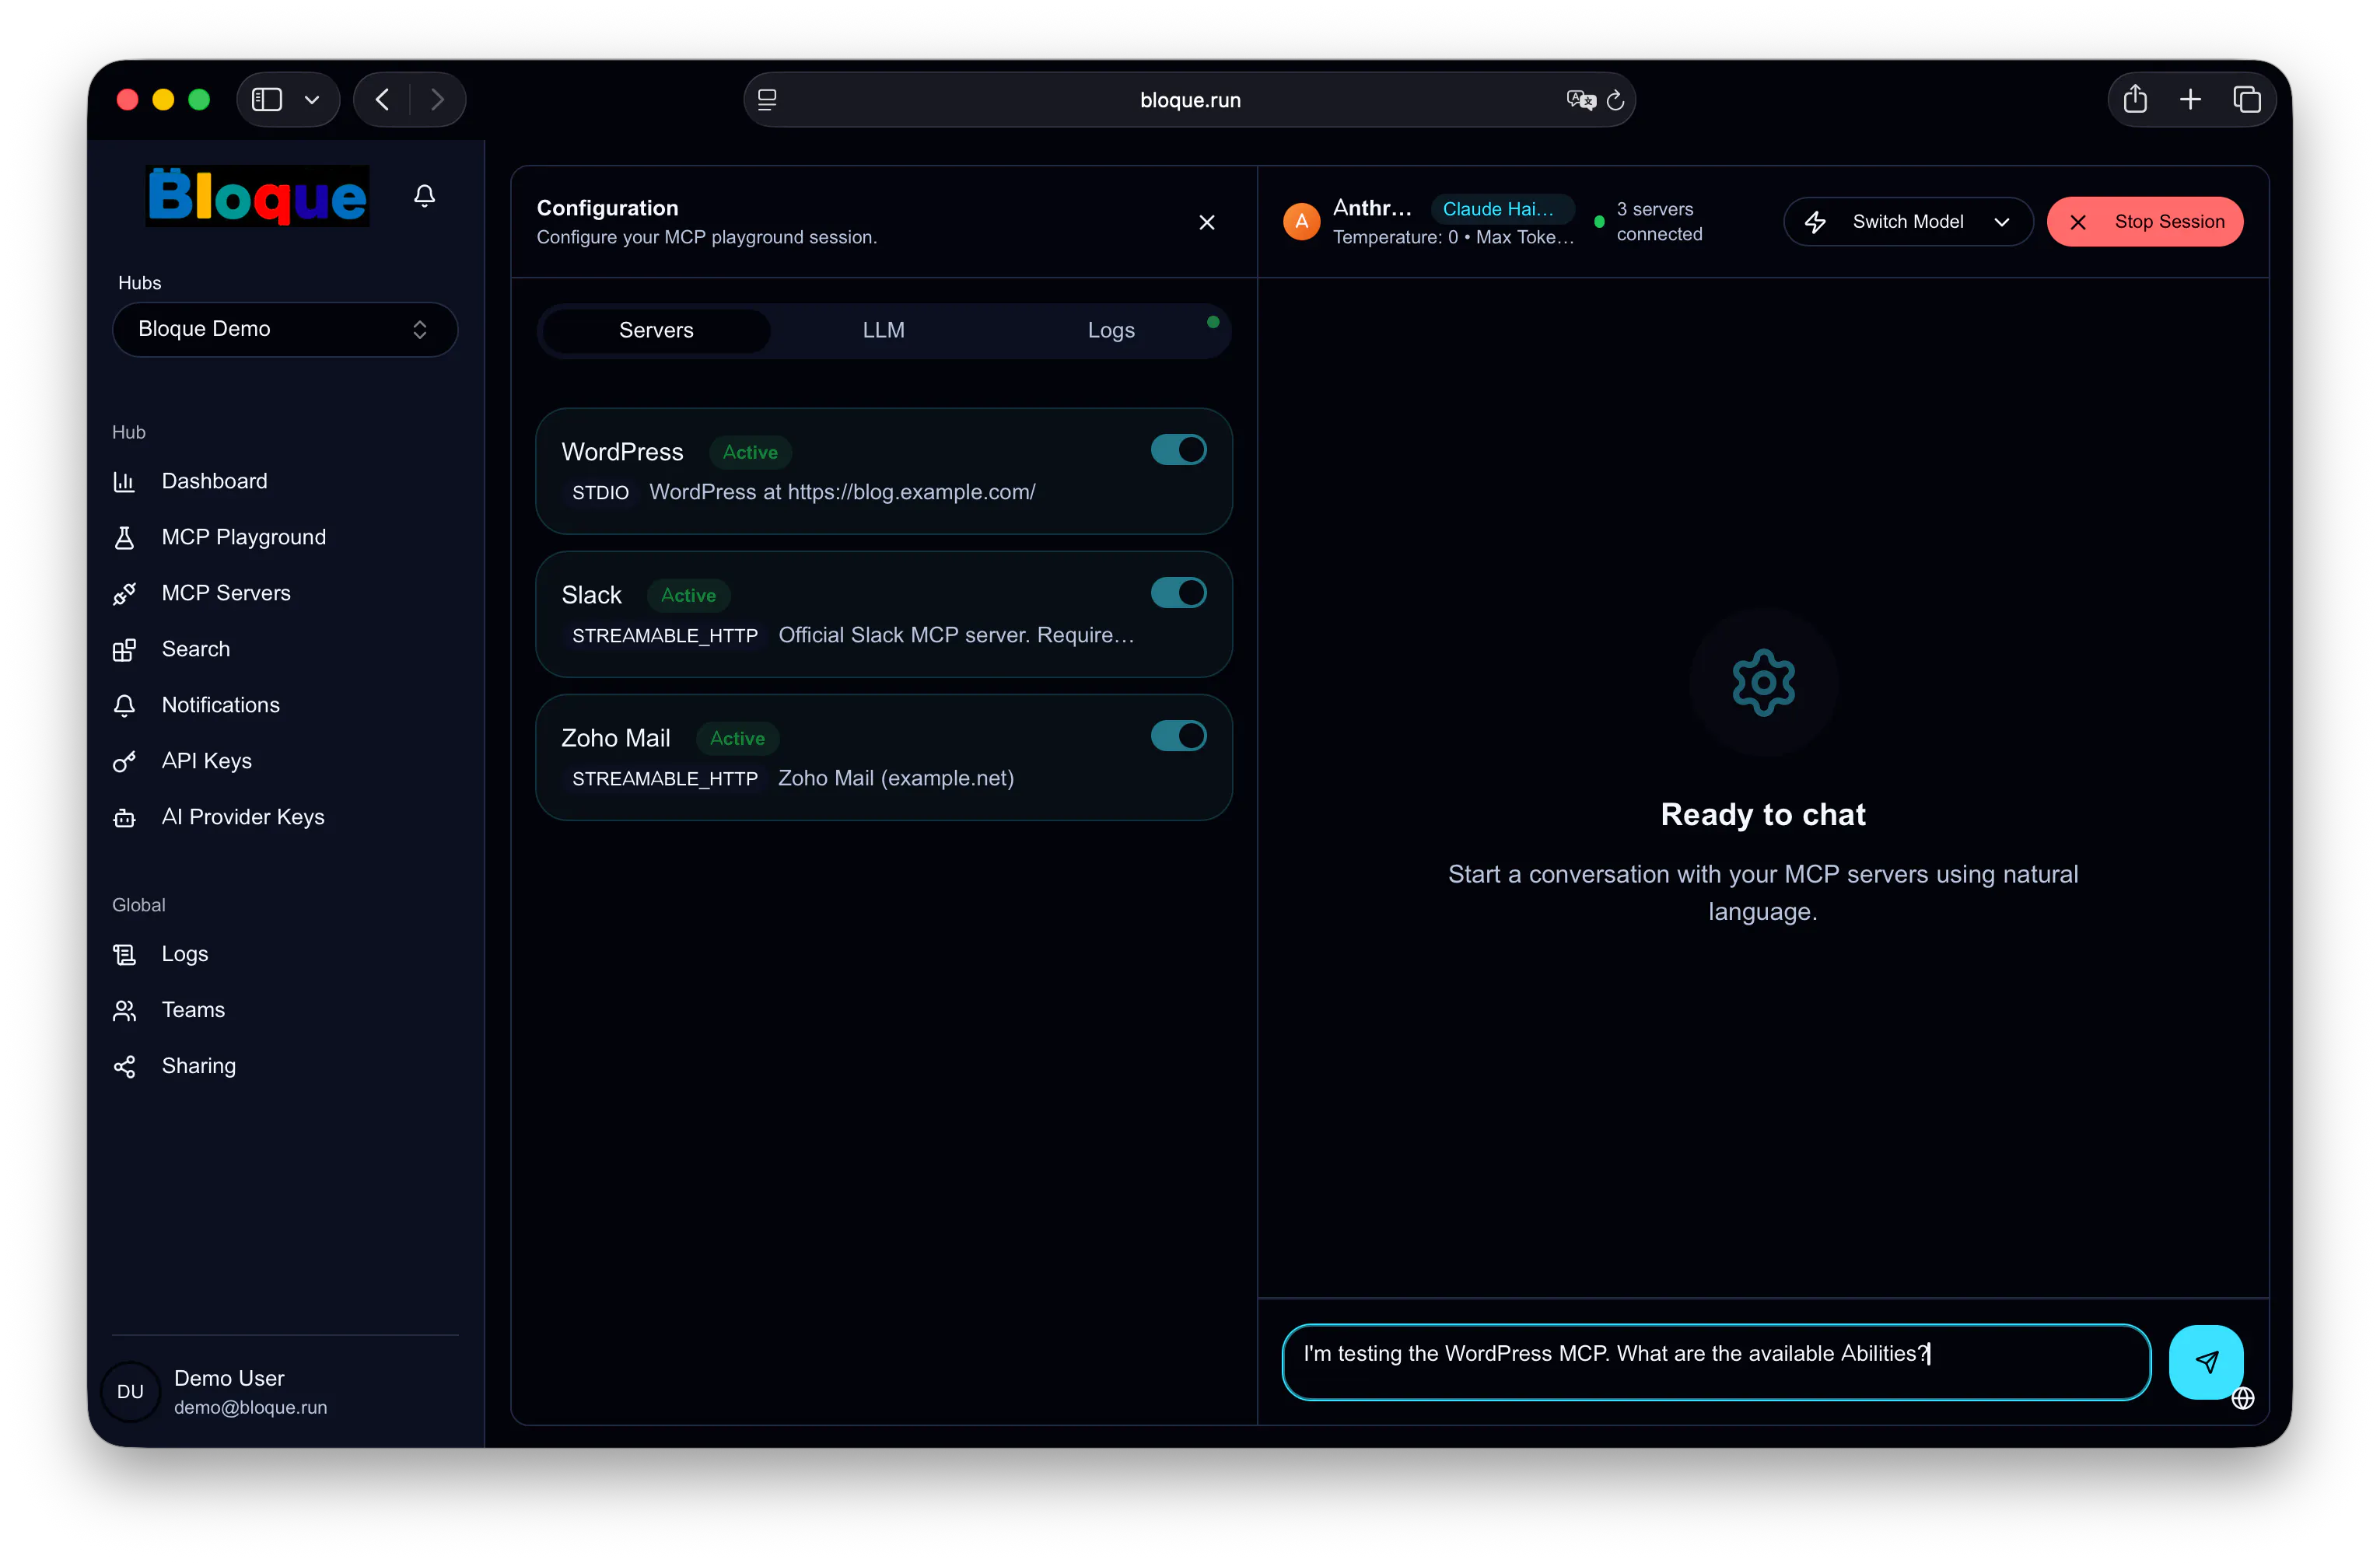Click the reader page icon in address bar
Viewport: 2380px width, 1563px height.
pos(767,100)
